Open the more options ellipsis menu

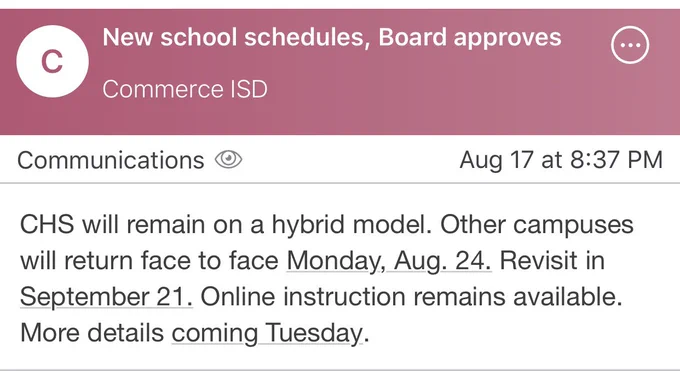coord(630,45)
